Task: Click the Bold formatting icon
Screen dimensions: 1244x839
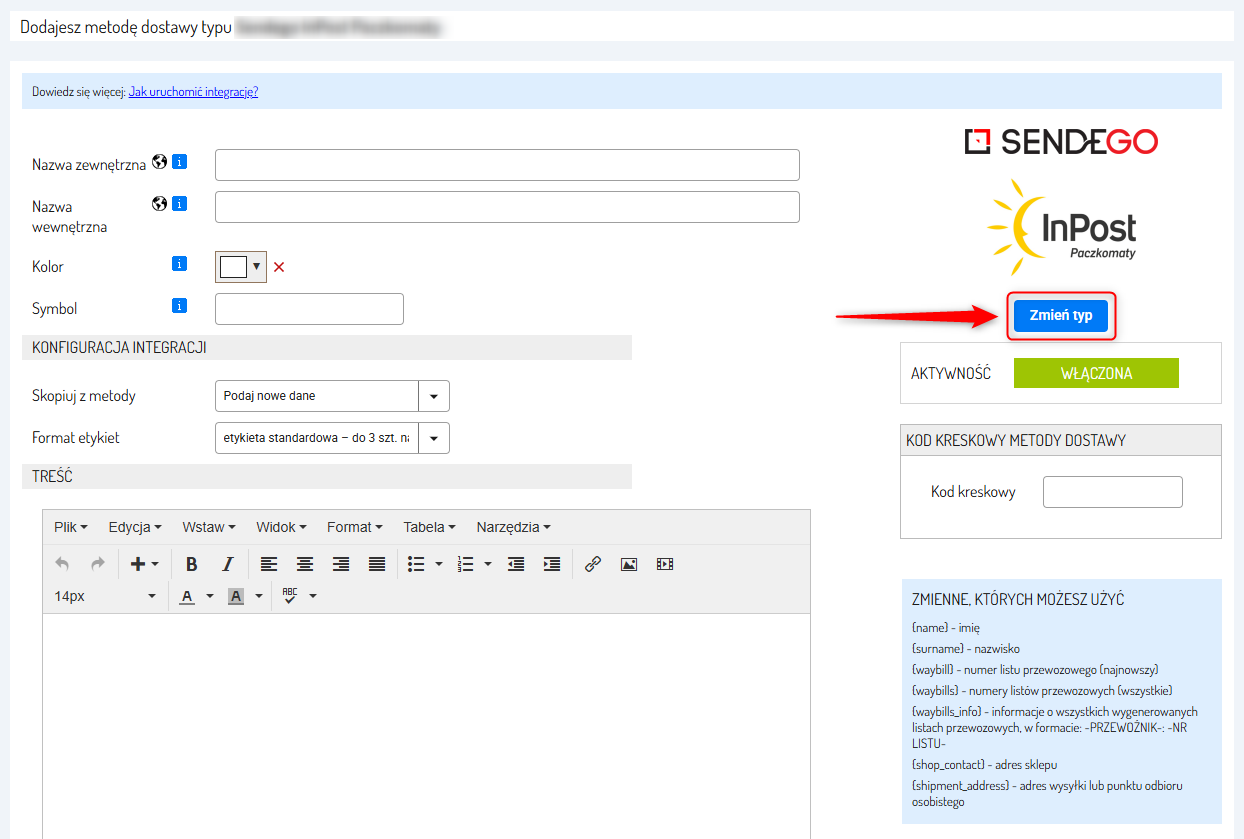Action: (192, 564)
